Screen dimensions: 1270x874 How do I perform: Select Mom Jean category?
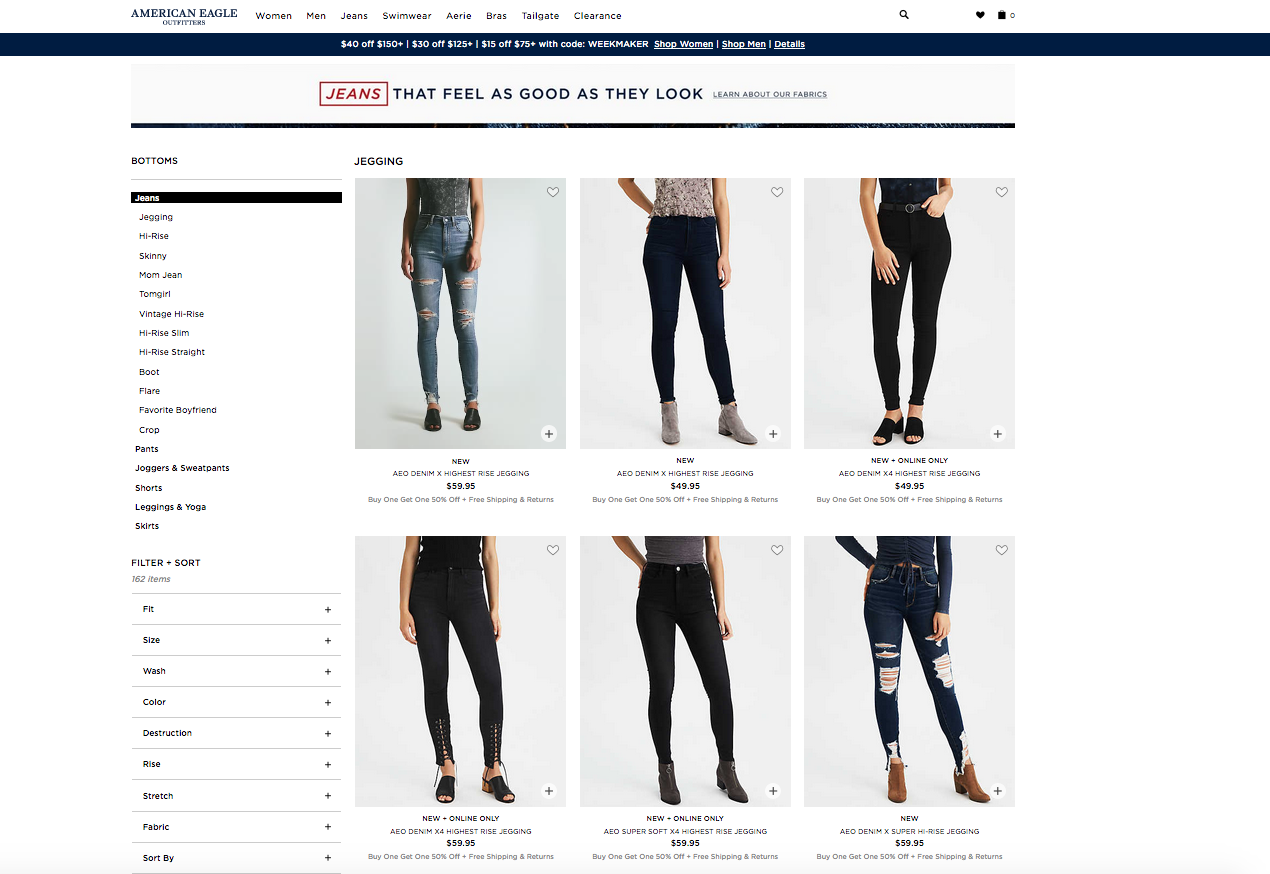[161, 275]
